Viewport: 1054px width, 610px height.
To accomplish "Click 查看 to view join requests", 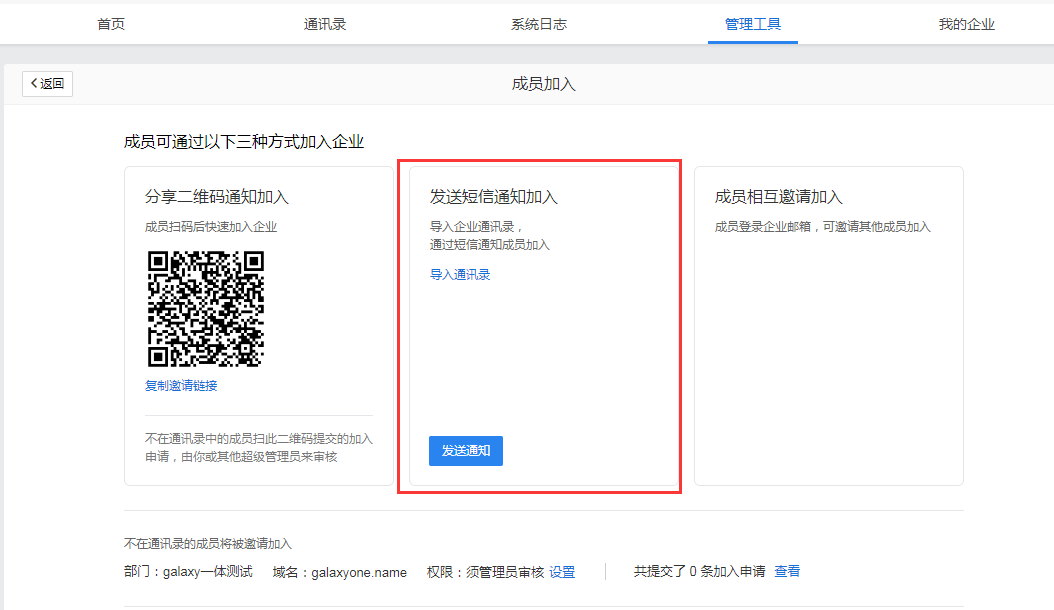I will pyautogui.click(x=787, y=572).
